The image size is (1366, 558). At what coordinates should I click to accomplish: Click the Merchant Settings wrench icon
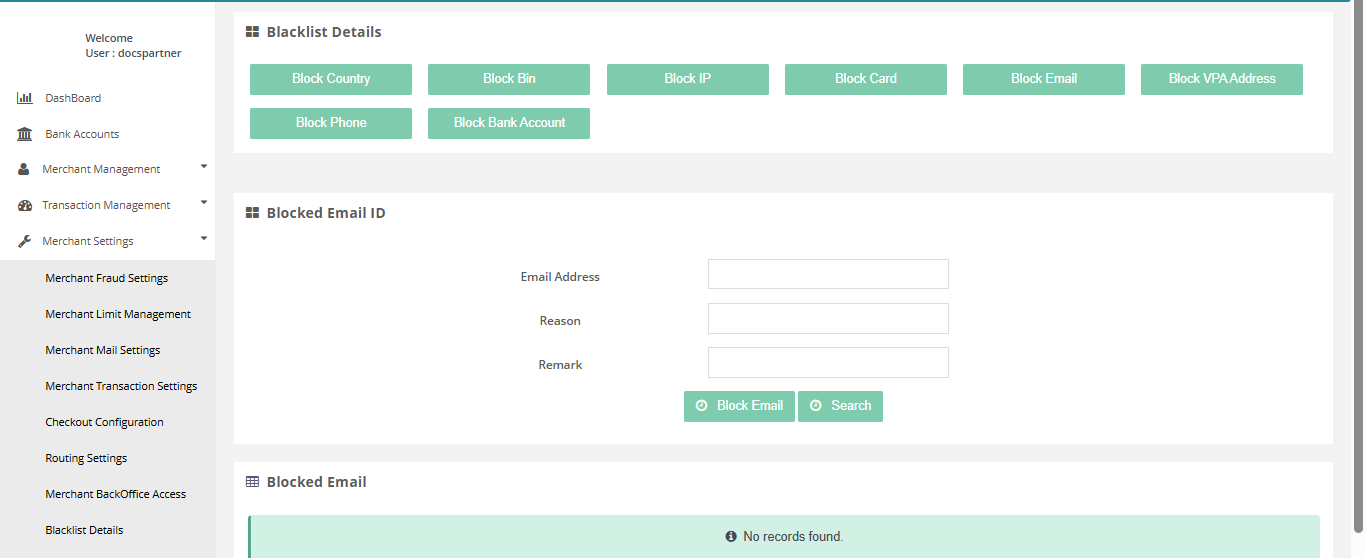tap(25, 241)
